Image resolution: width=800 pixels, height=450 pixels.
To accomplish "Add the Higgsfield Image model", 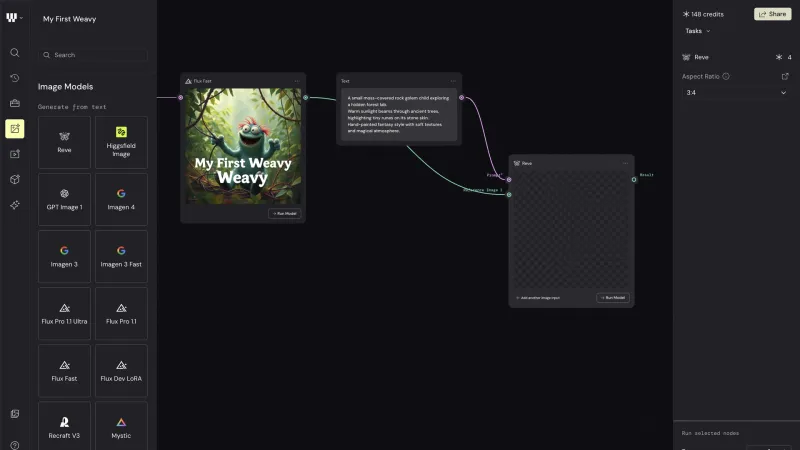I will coord(121,142).
